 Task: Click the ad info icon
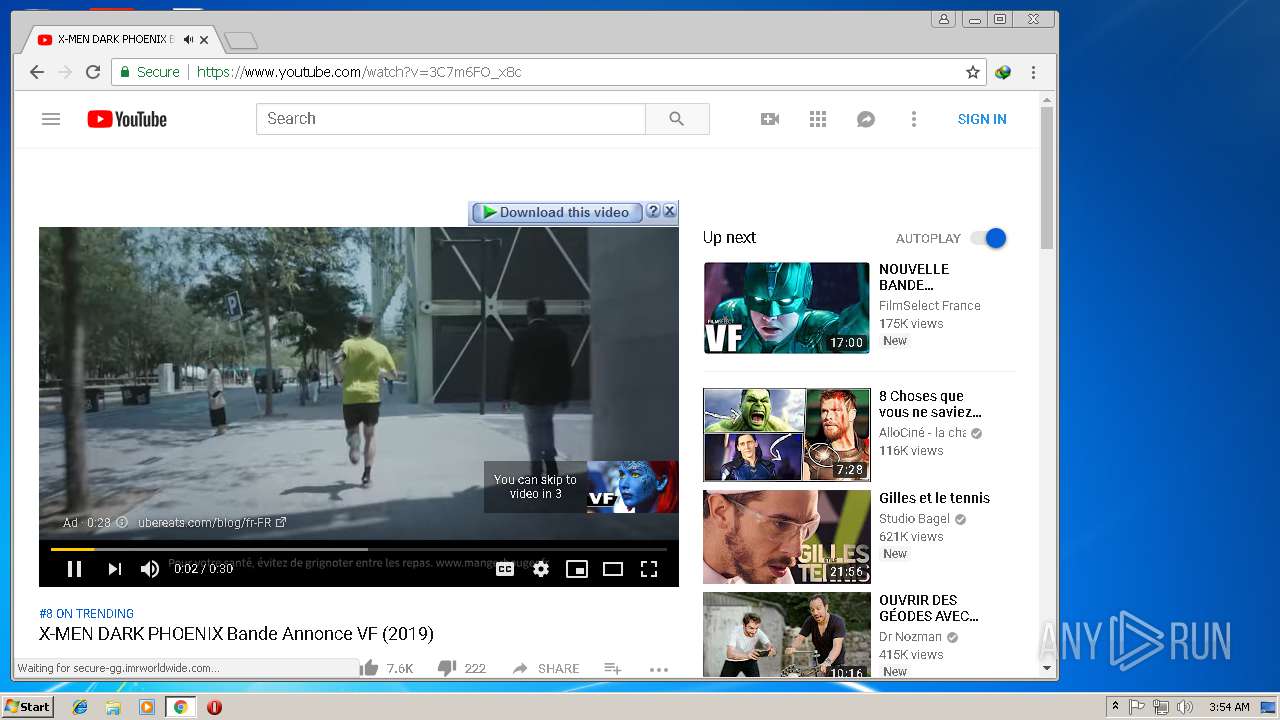[122, 522]
